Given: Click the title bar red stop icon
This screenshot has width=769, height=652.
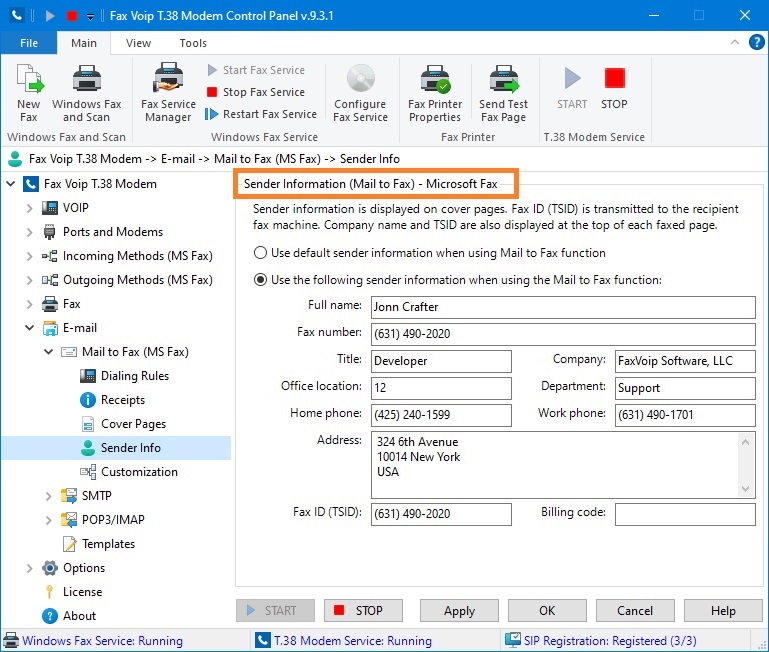Looking at the screenshot, I should pyautogui.click(x=72, y=16).
